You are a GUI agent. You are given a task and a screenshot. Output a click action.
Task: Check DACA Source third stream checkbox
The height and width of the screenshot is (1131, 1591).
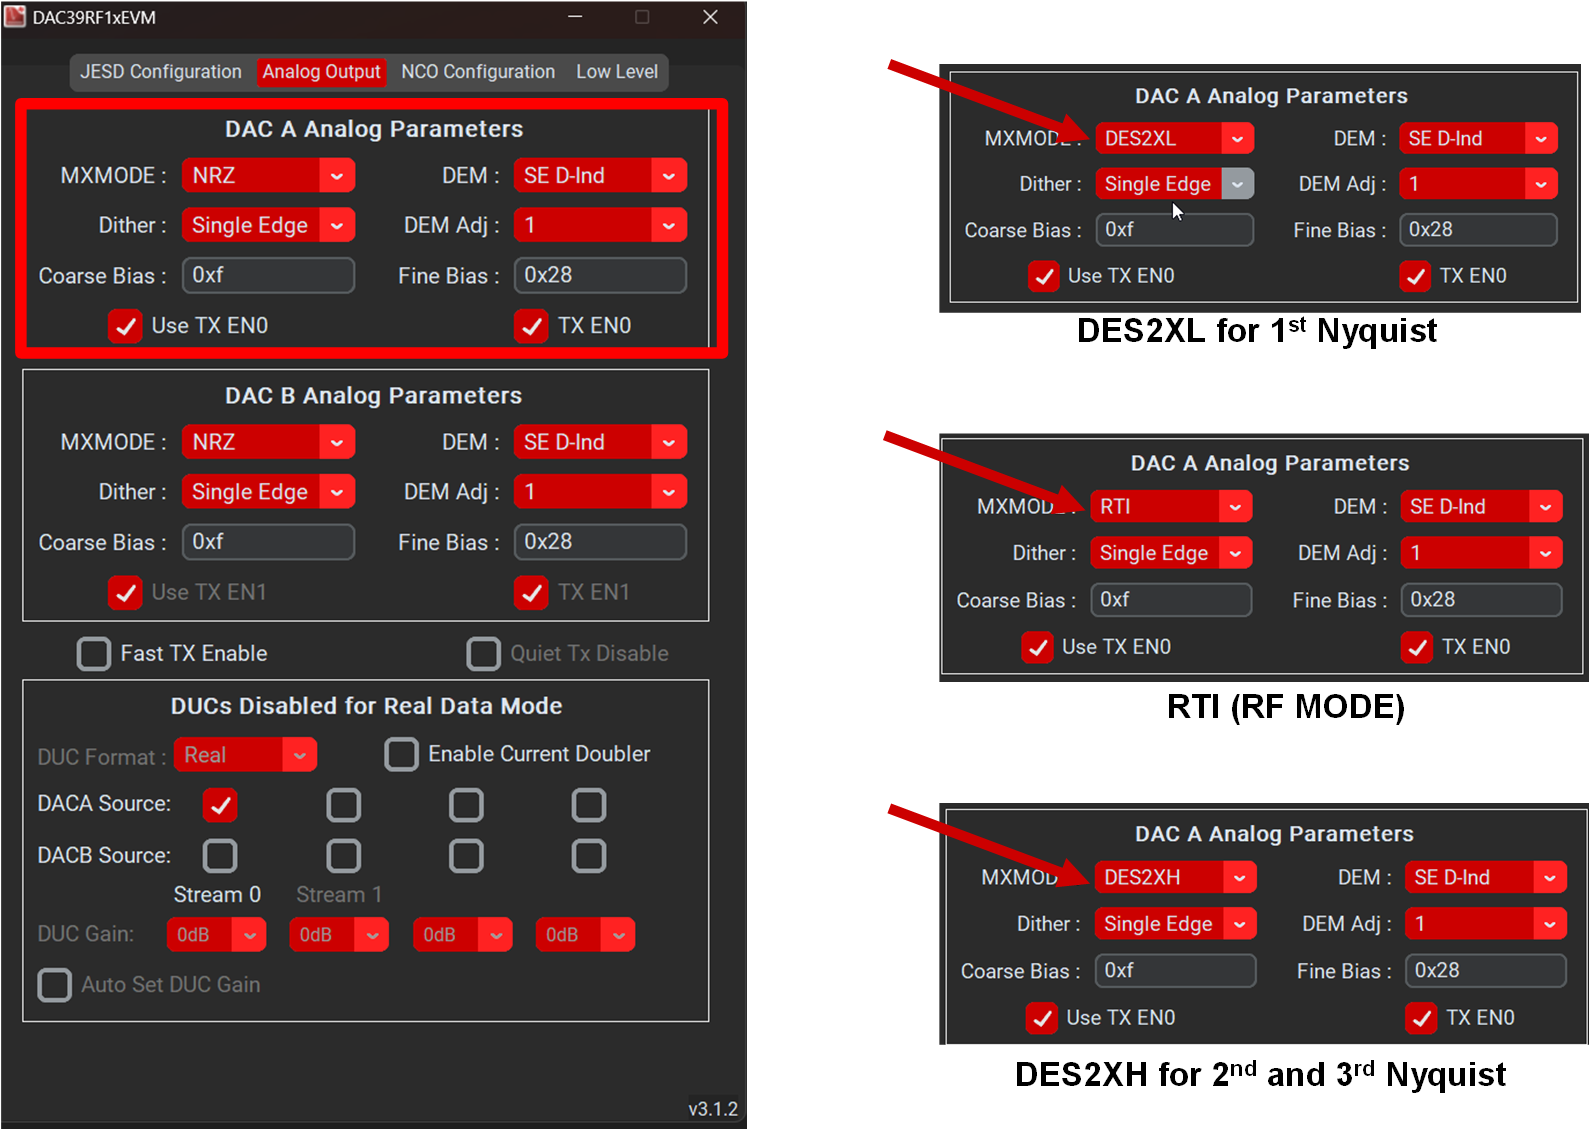[466, 805]
